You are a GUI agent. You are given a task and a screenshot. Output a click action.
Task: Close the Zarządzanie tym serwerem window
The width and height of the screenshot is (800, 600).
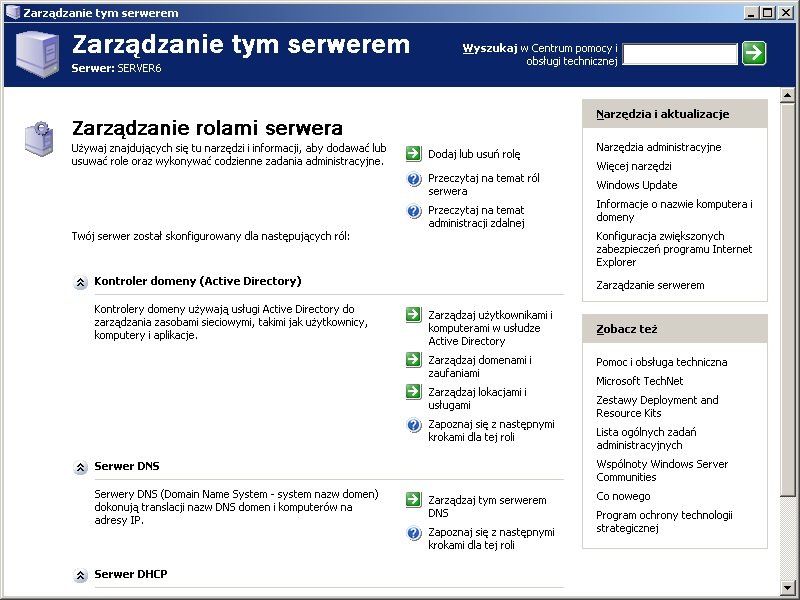(786, 13)
